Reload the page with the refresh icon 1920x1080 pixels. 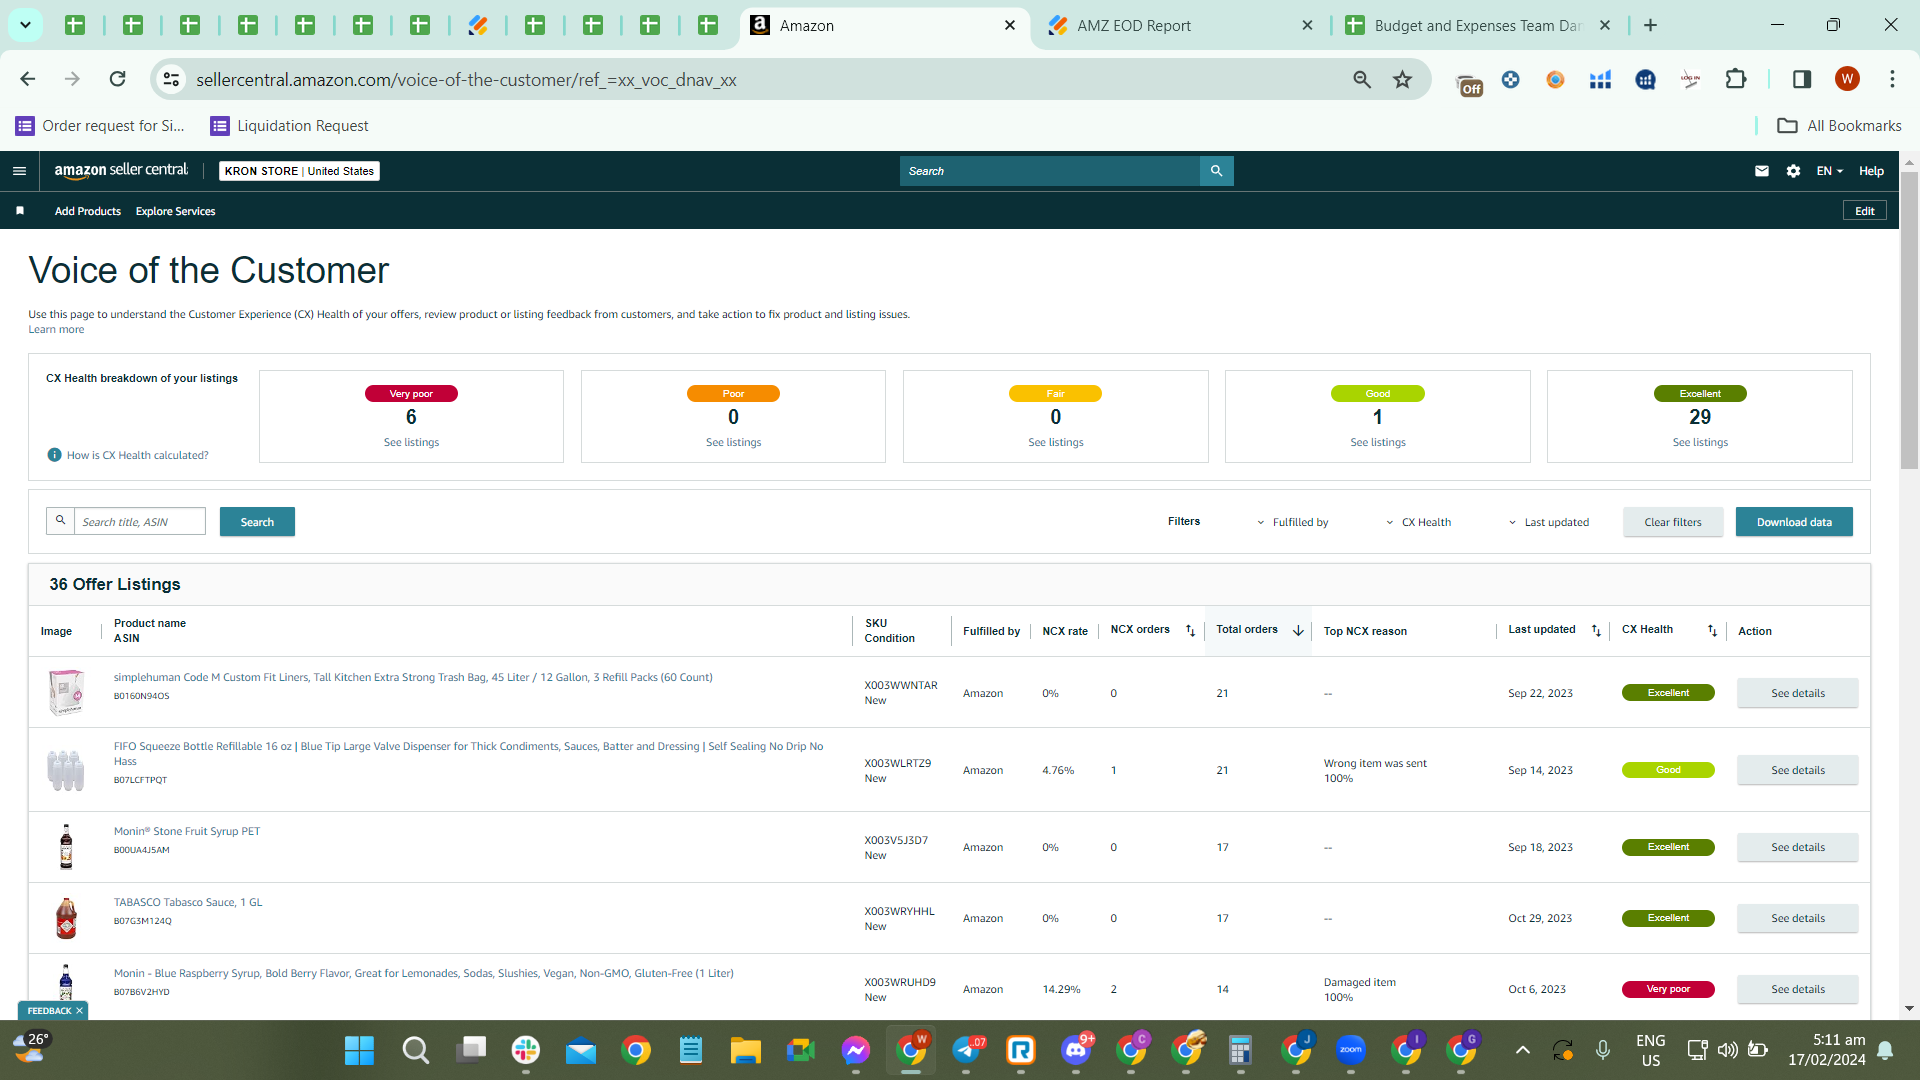(x=117, y=79)
